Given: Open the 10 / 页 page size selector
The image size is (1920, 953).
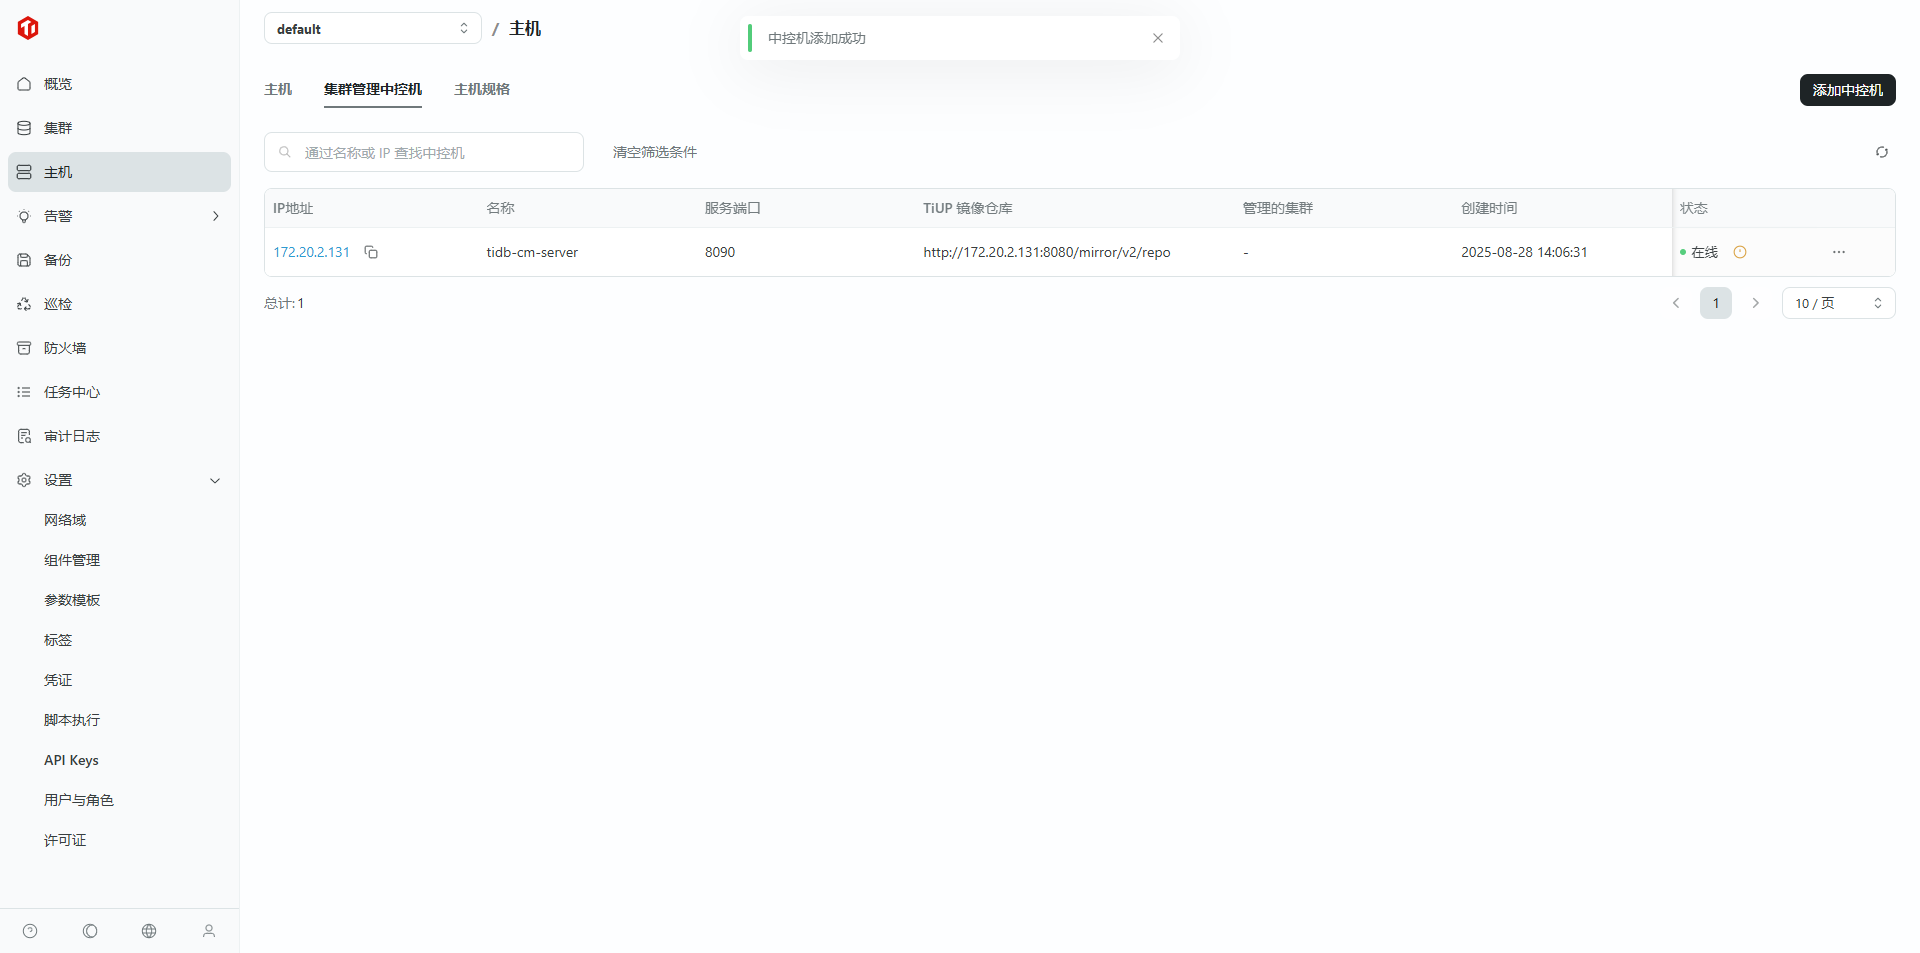Looking at the screenshot, I should coord(1837,303).
